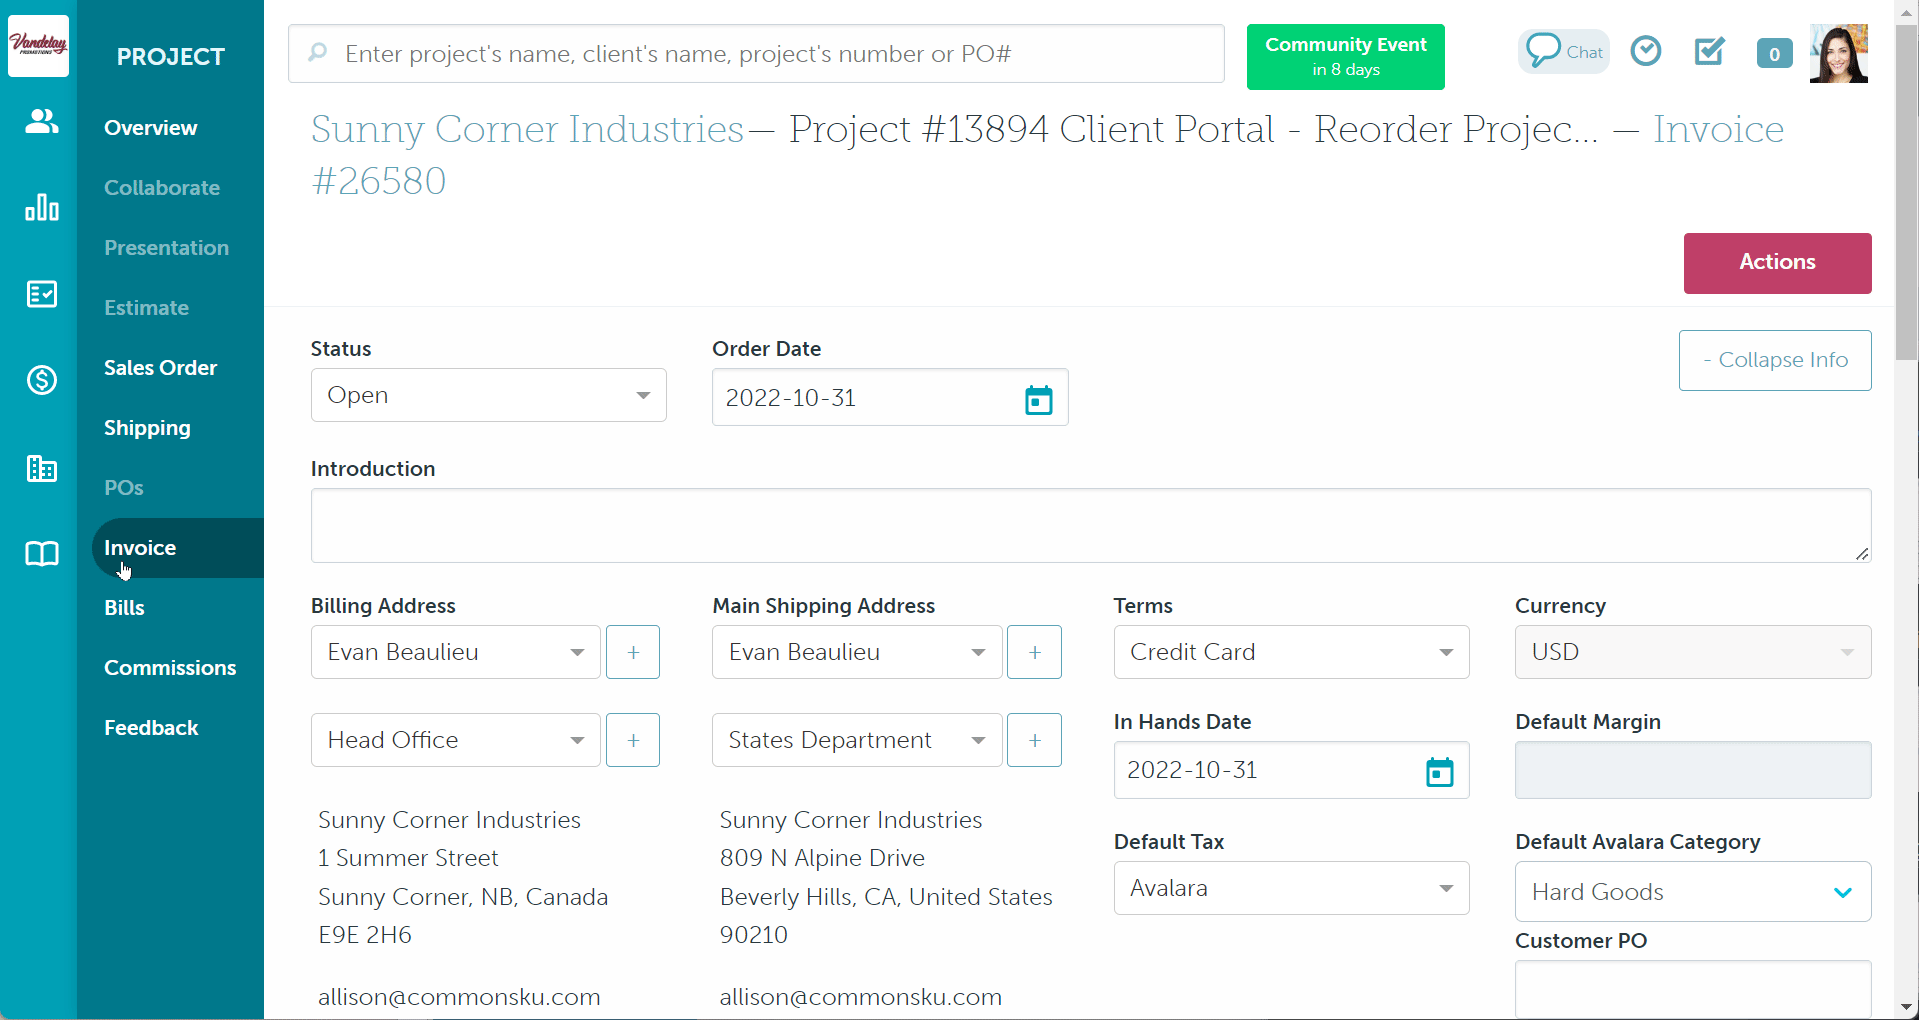Image resolution: width=1919 pixels, height=1020 pixels.
Task: Click inside the Introduction text area
Action: pos(1090,524)
